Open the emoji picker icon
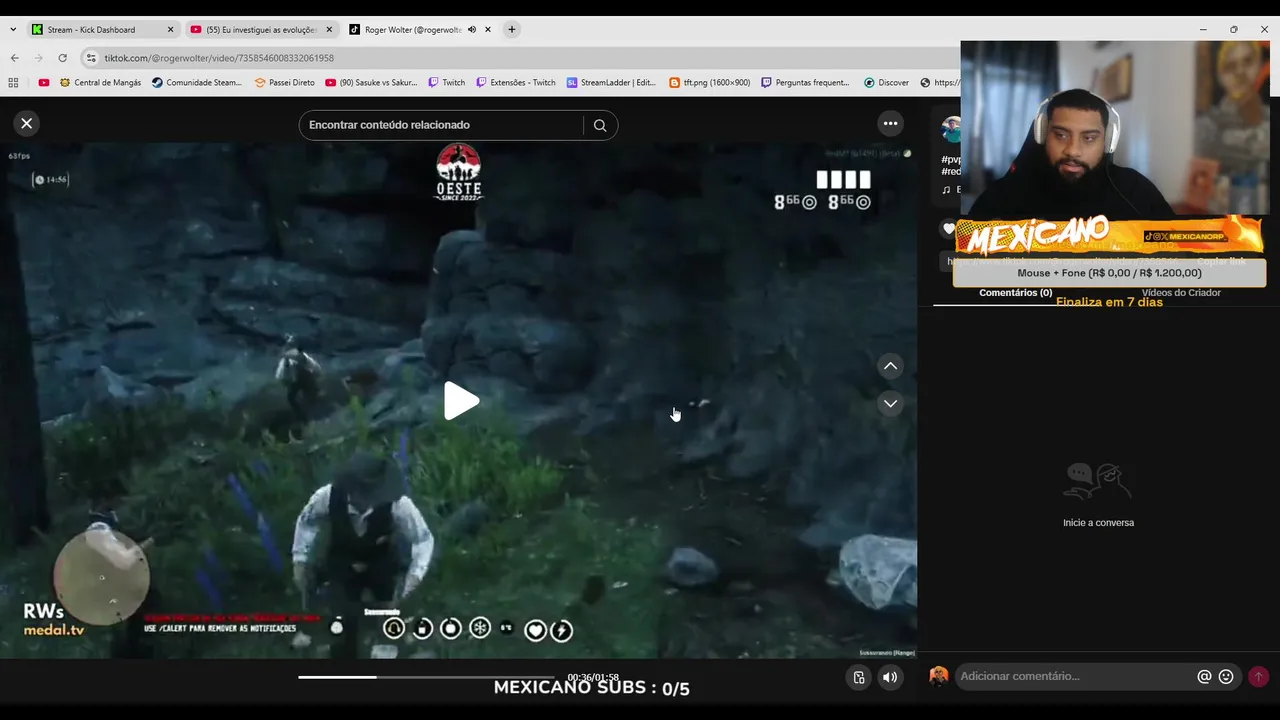Screen dimensions: 1280x720 [1226, 676]
